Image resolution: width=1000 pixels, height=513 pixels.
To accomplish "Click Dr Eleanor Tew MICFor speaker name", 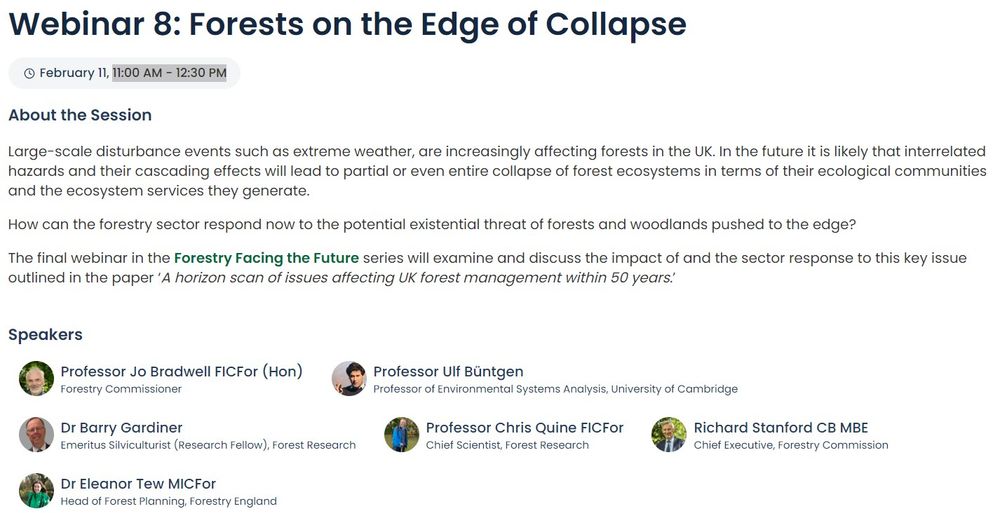I will coord(138,484).
